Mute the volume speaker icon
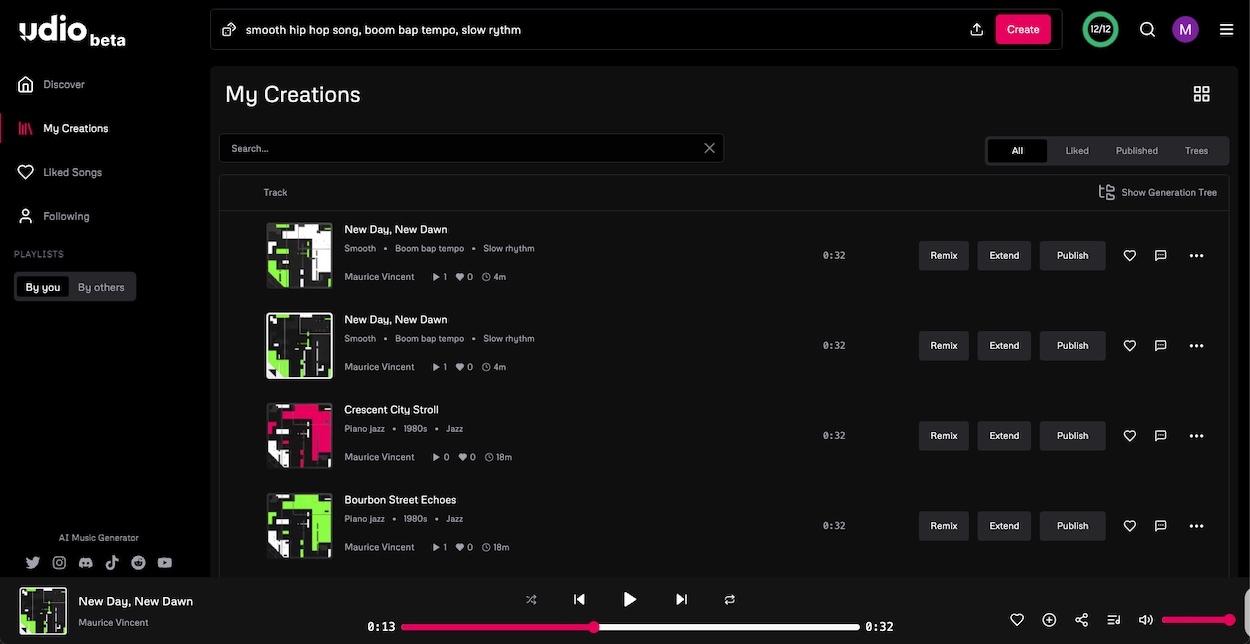 pyautogui.click(x=1145, y=620)
